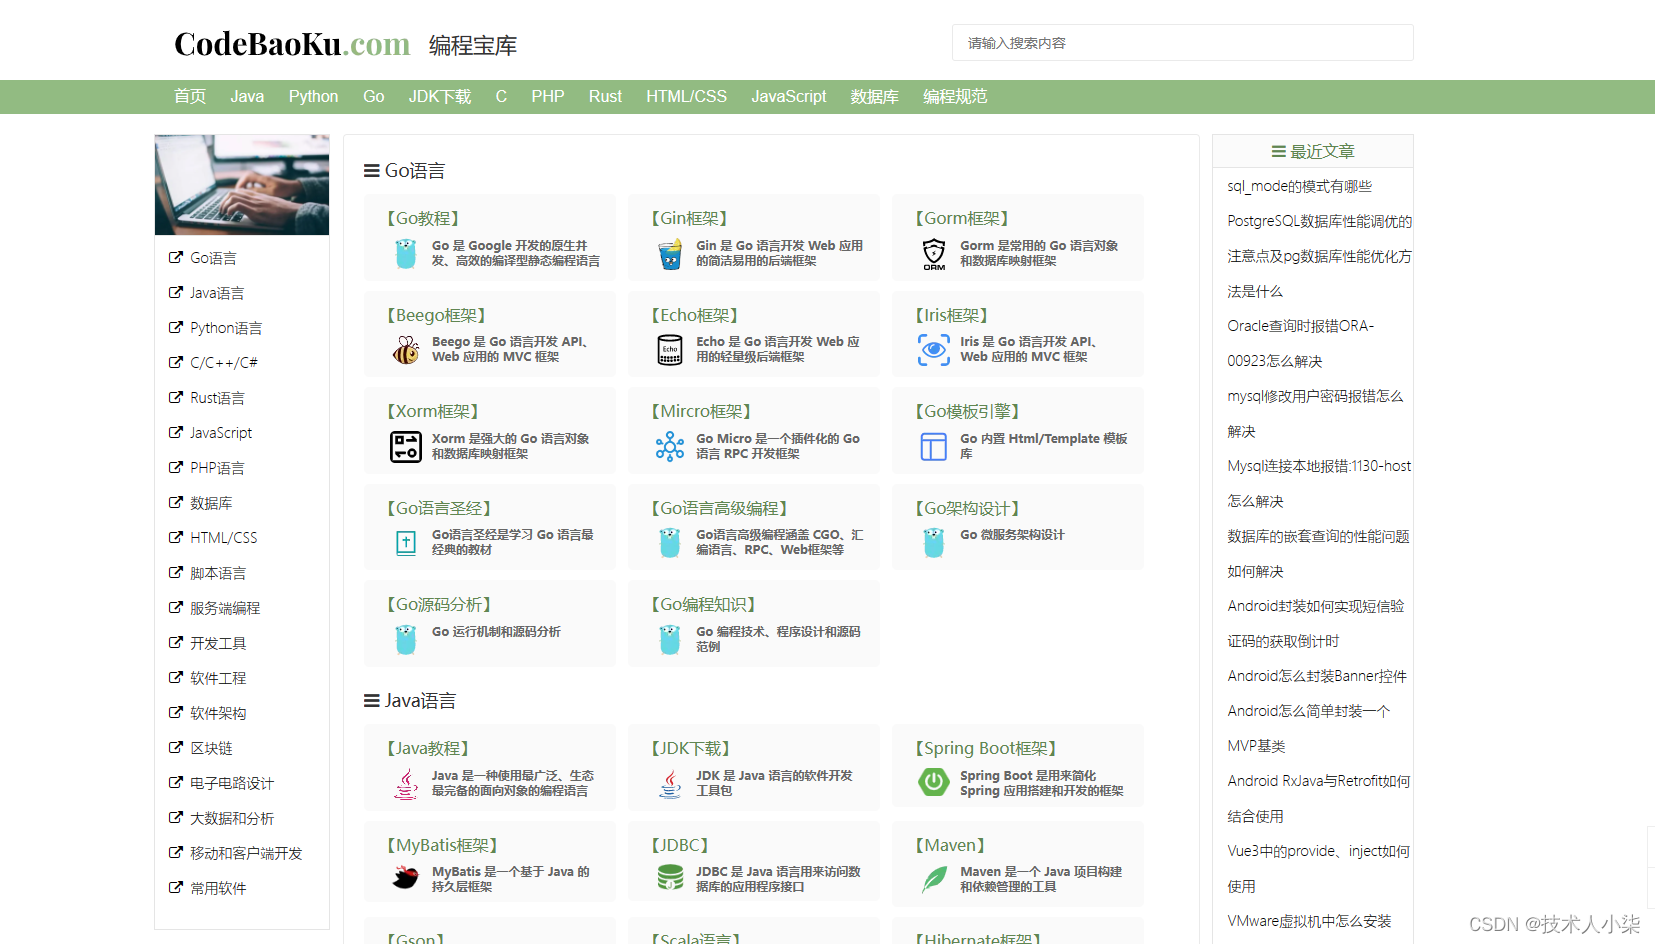Image resolution: width=1655 pixels, height=944 pixels.
Task: Open article sql_mode的模式有哪些
Action: pos(1299,186)
